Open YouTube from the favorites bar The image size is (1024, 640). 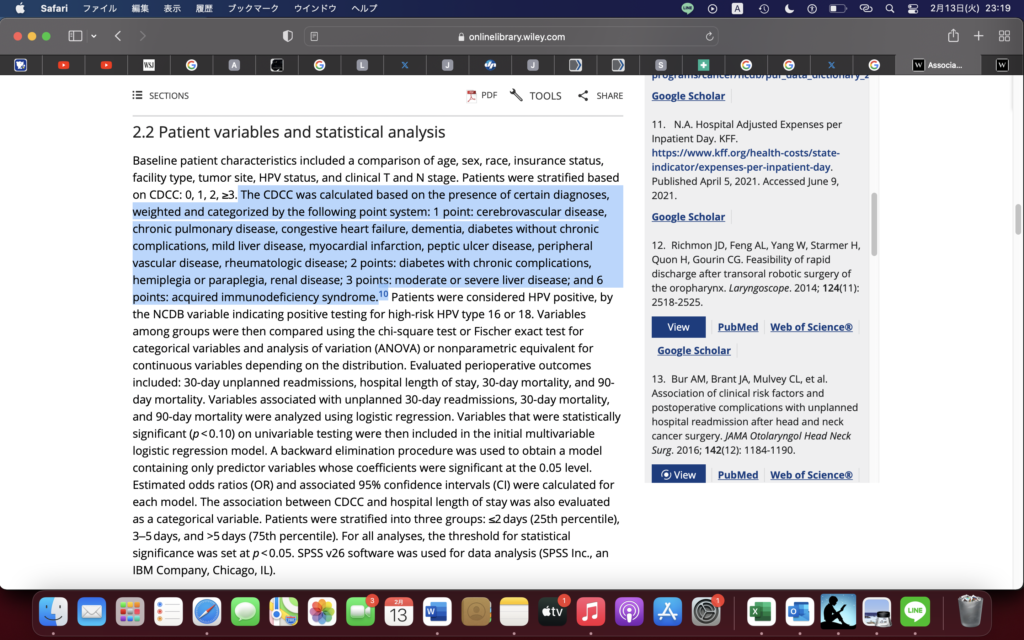(x=63, y=64)
